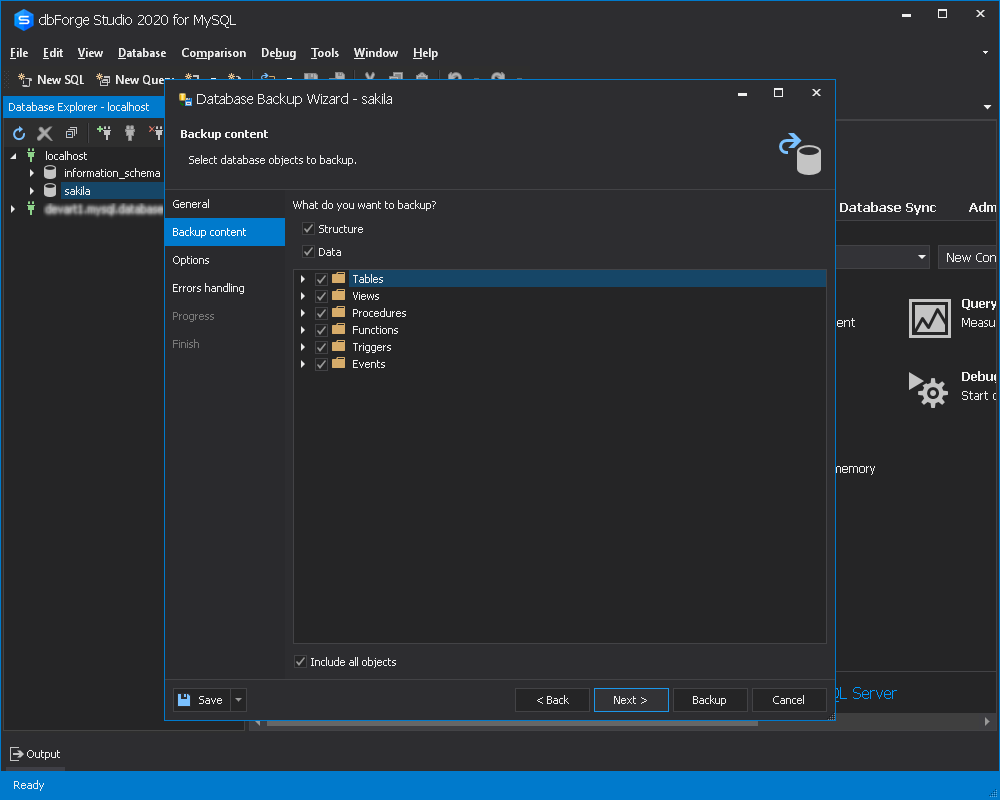Click the horizontal scrollbar in the main window
The height and width of the screenshot is (800, 1000).
pyautogui.click(x=511, y=723)
